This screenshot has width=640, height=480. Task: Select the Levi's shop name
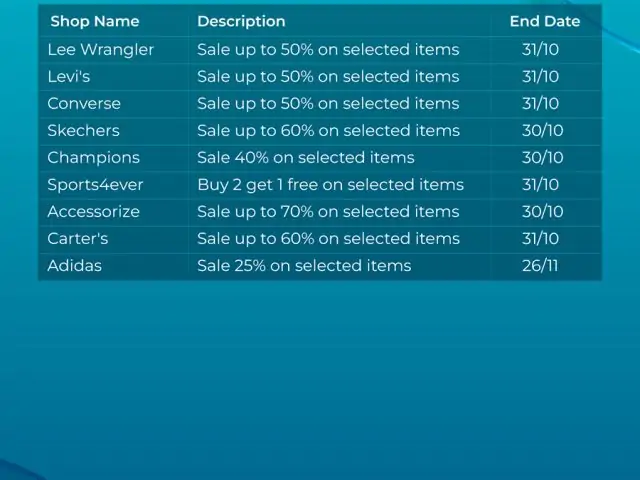(x=69, y=77)
